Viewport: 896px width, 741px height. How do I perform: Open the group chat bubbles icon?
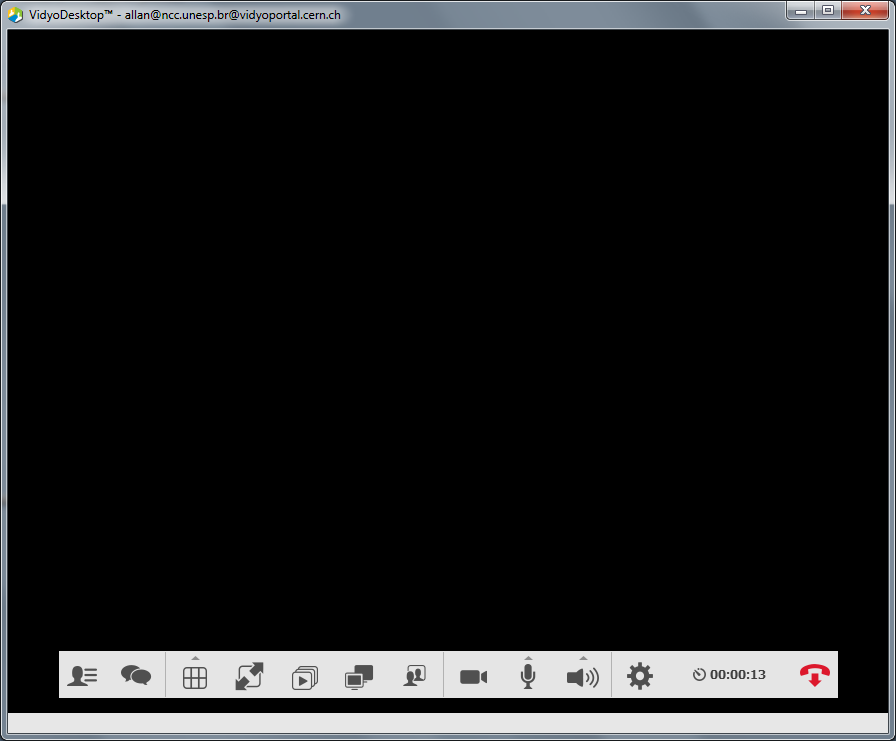pyautogui.click(x=136, y=675)
